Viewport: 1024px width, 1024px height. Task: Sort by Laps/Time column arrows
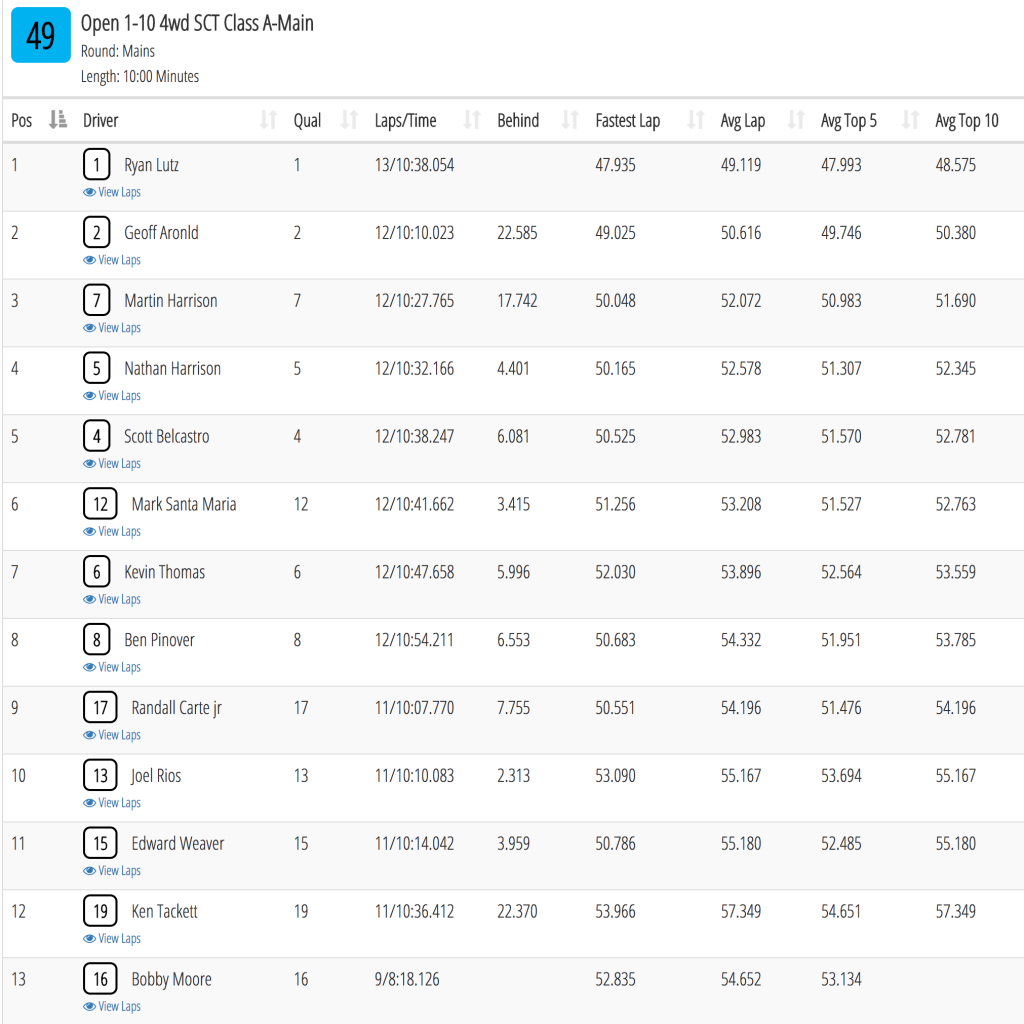point(472,120)
